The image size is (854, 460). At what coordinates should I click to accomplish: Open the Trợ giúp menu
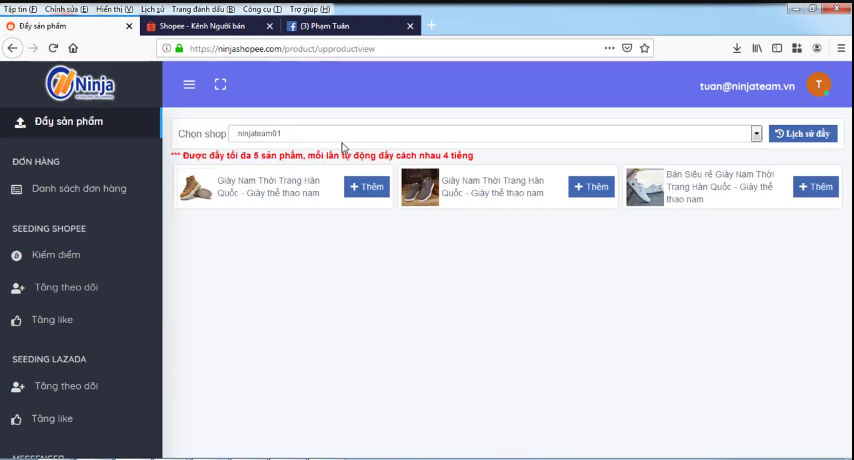pos(310,9)
